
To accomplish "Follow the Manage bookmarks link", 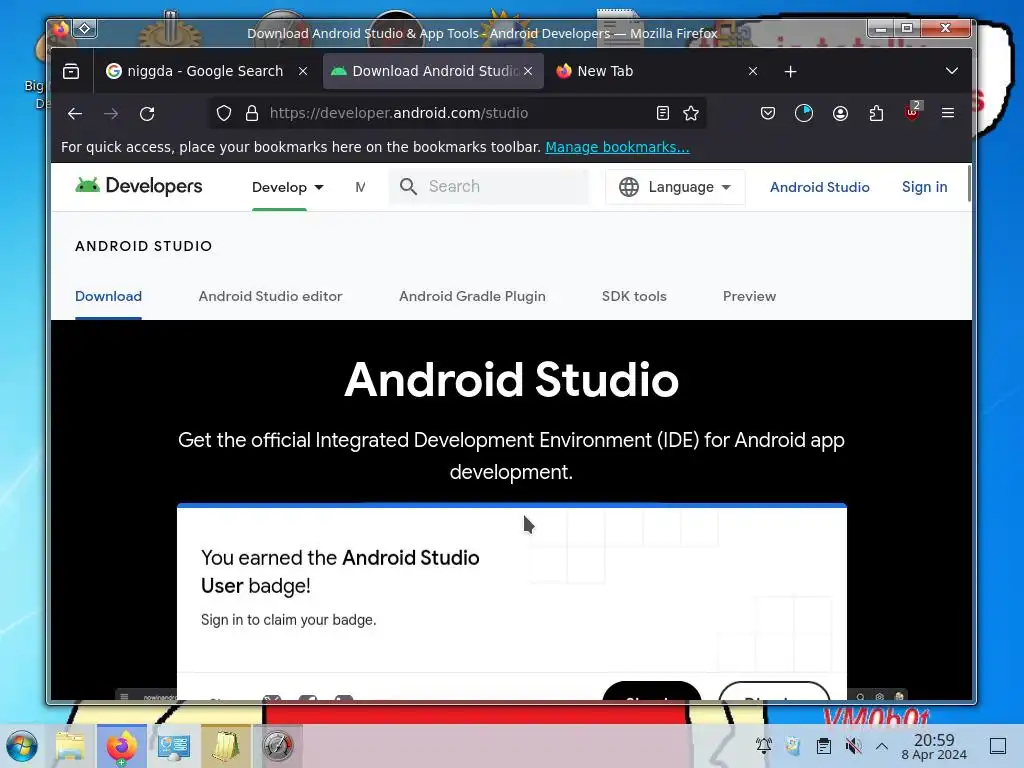I will (617, 147).
